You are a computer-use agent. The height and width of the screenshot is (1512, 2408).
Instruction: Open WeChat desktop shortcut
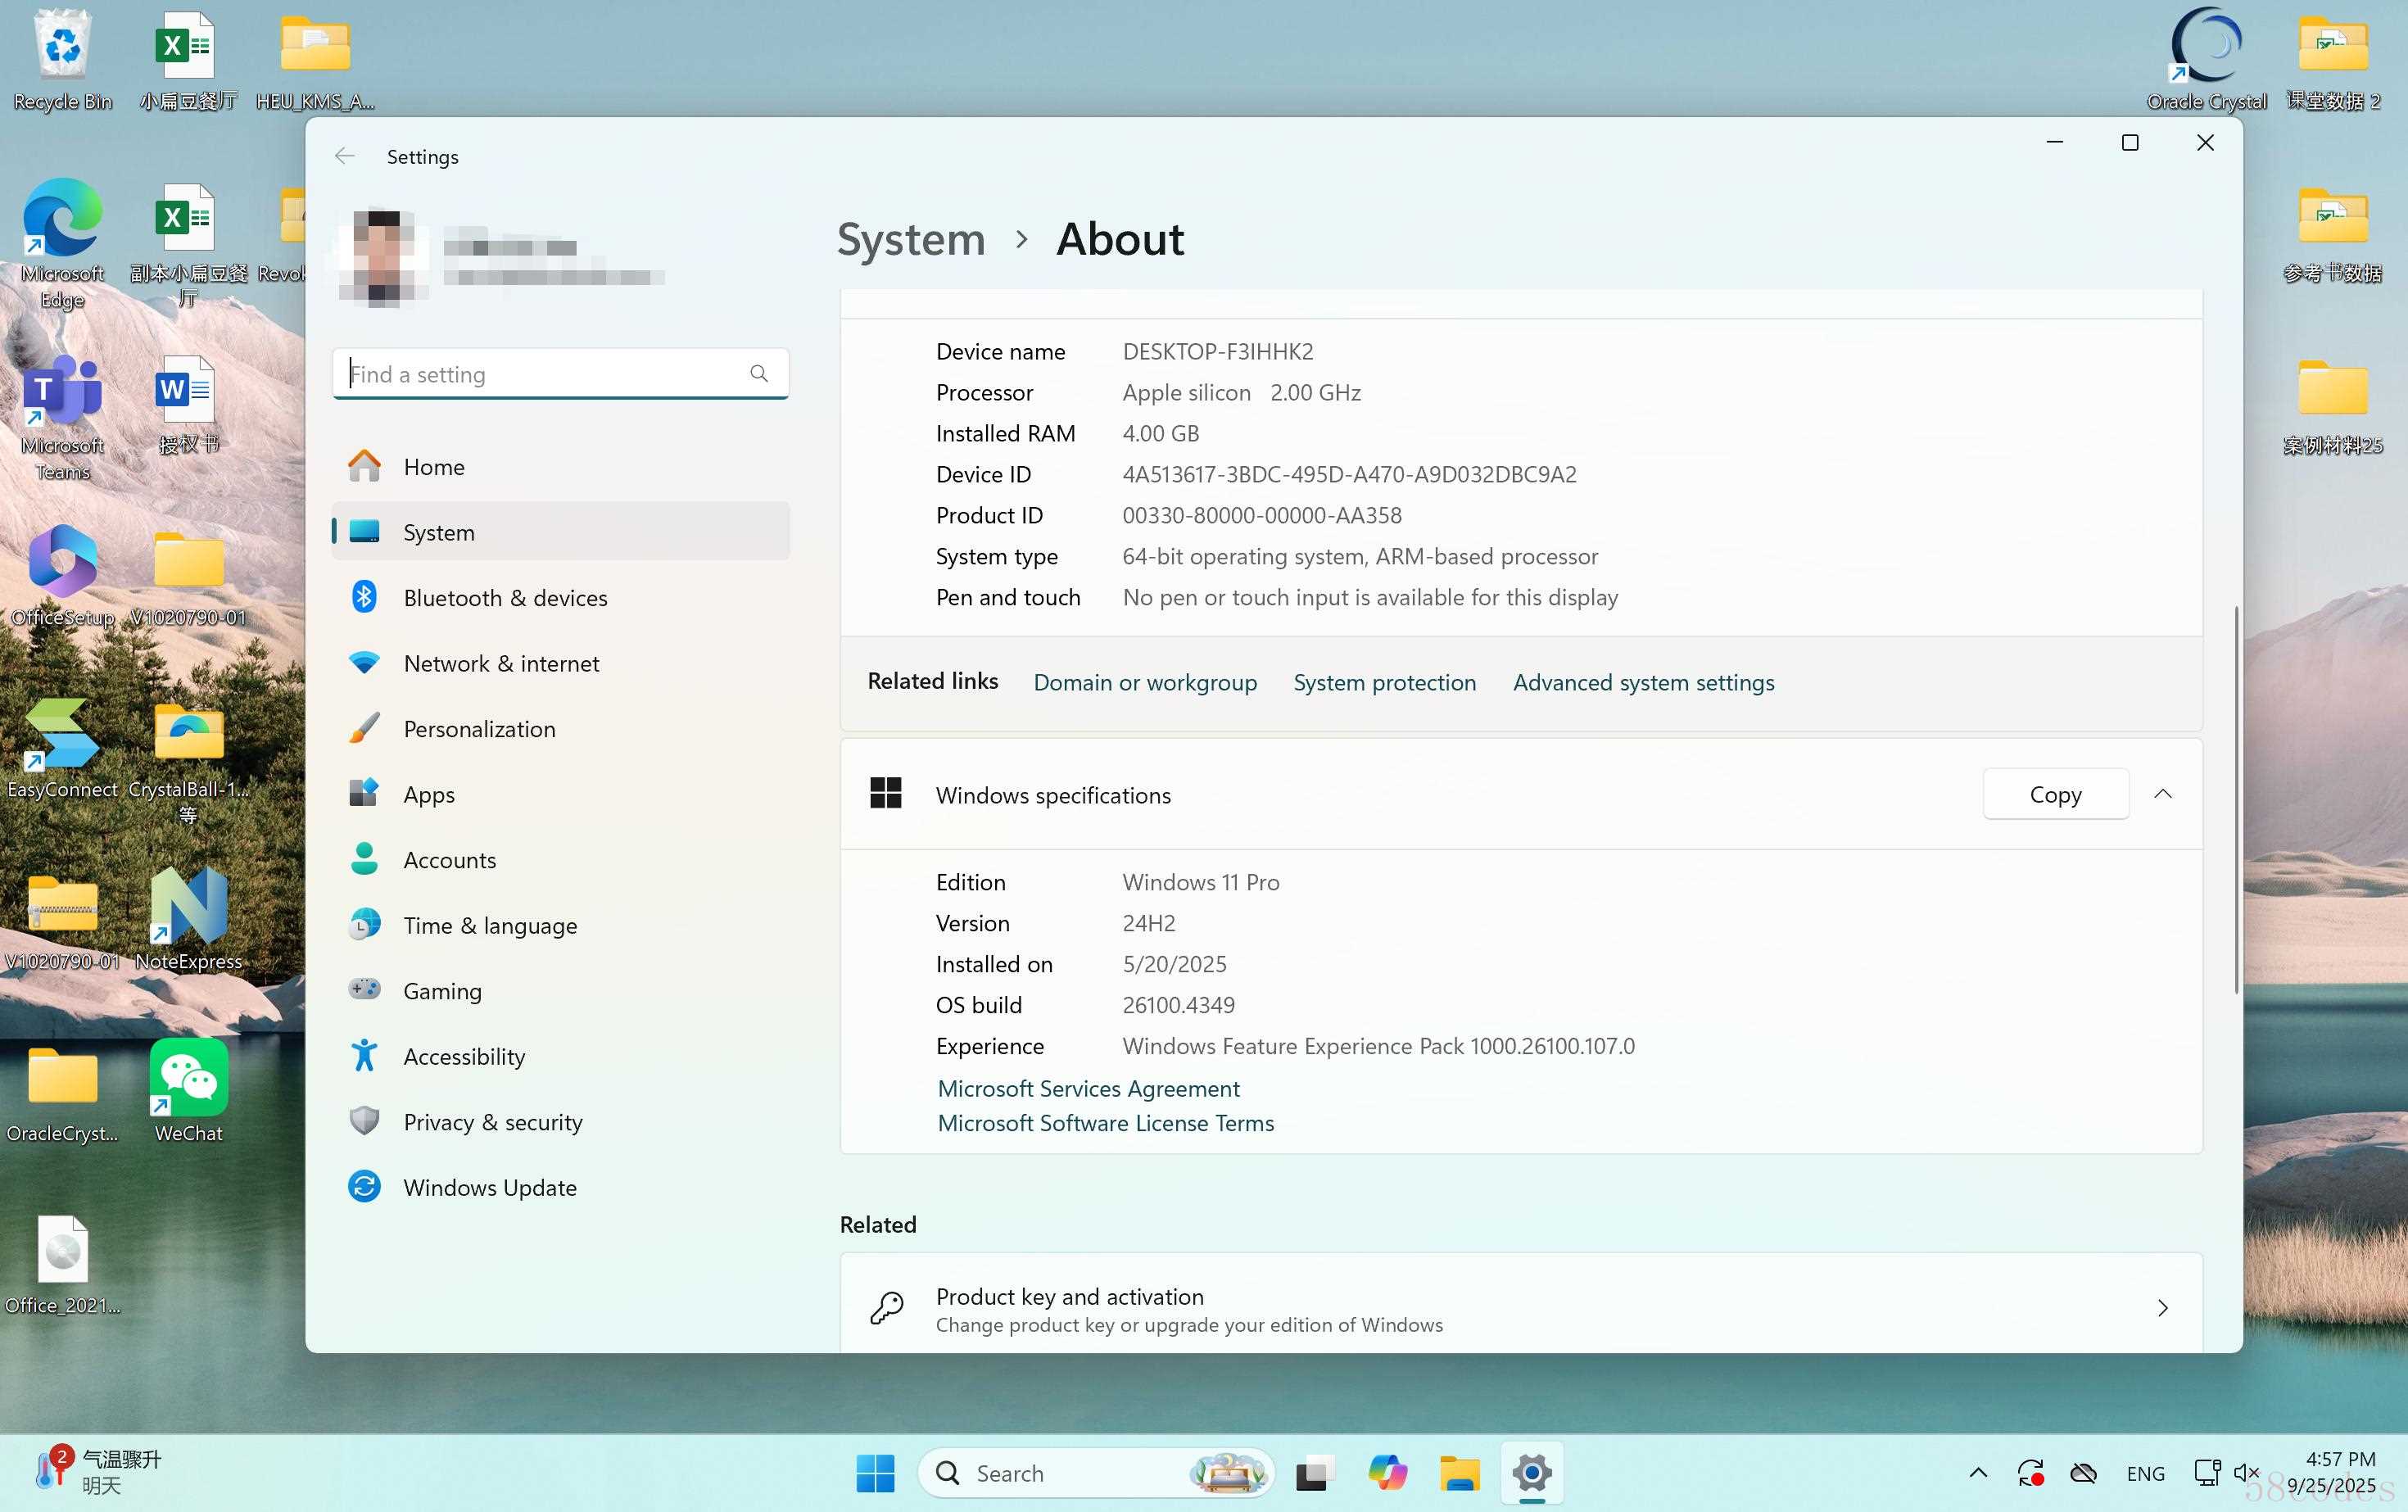[188, 1092]
